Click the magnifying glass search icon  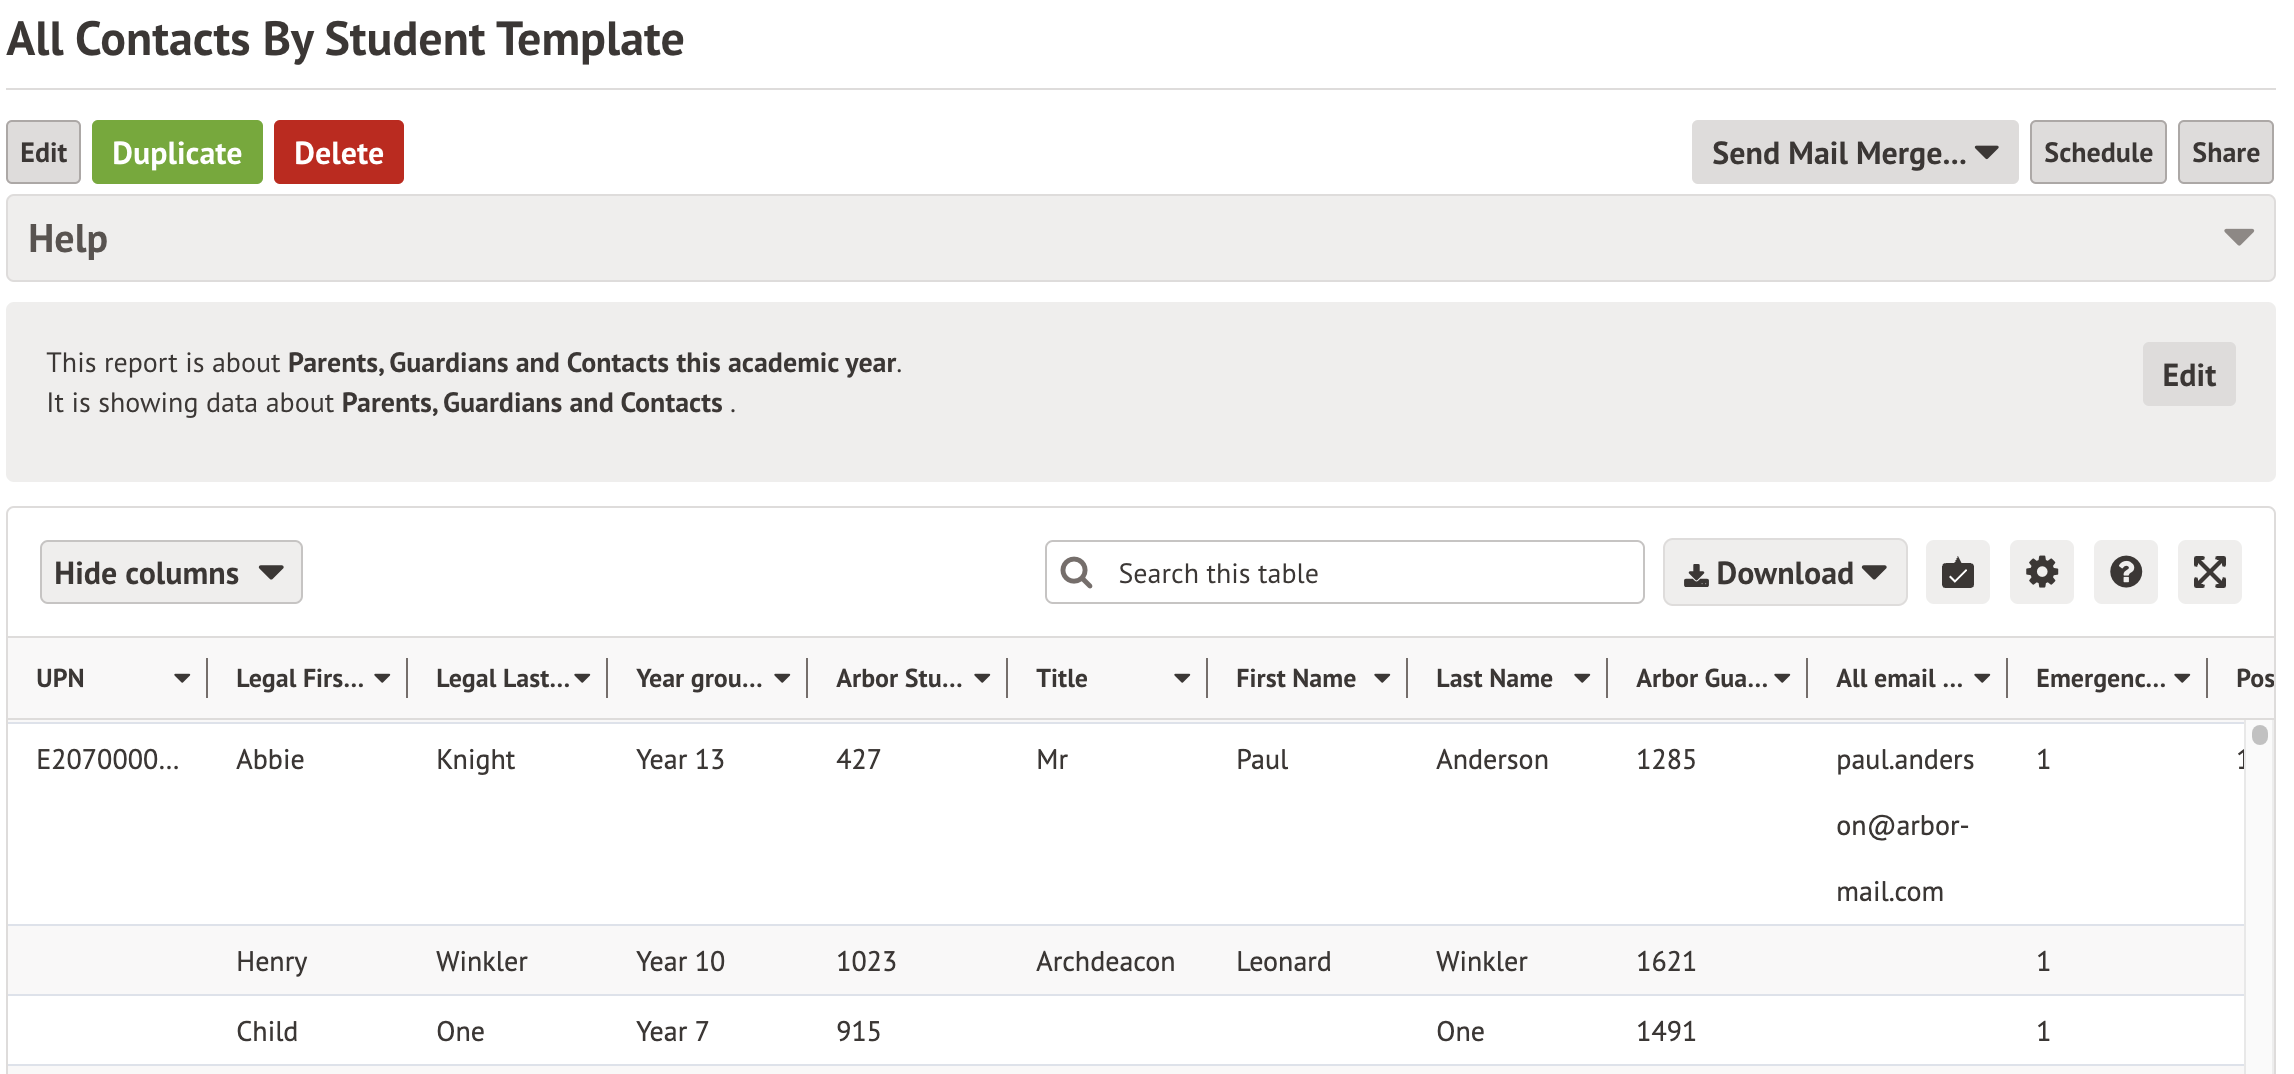(x=1076, y=573)
